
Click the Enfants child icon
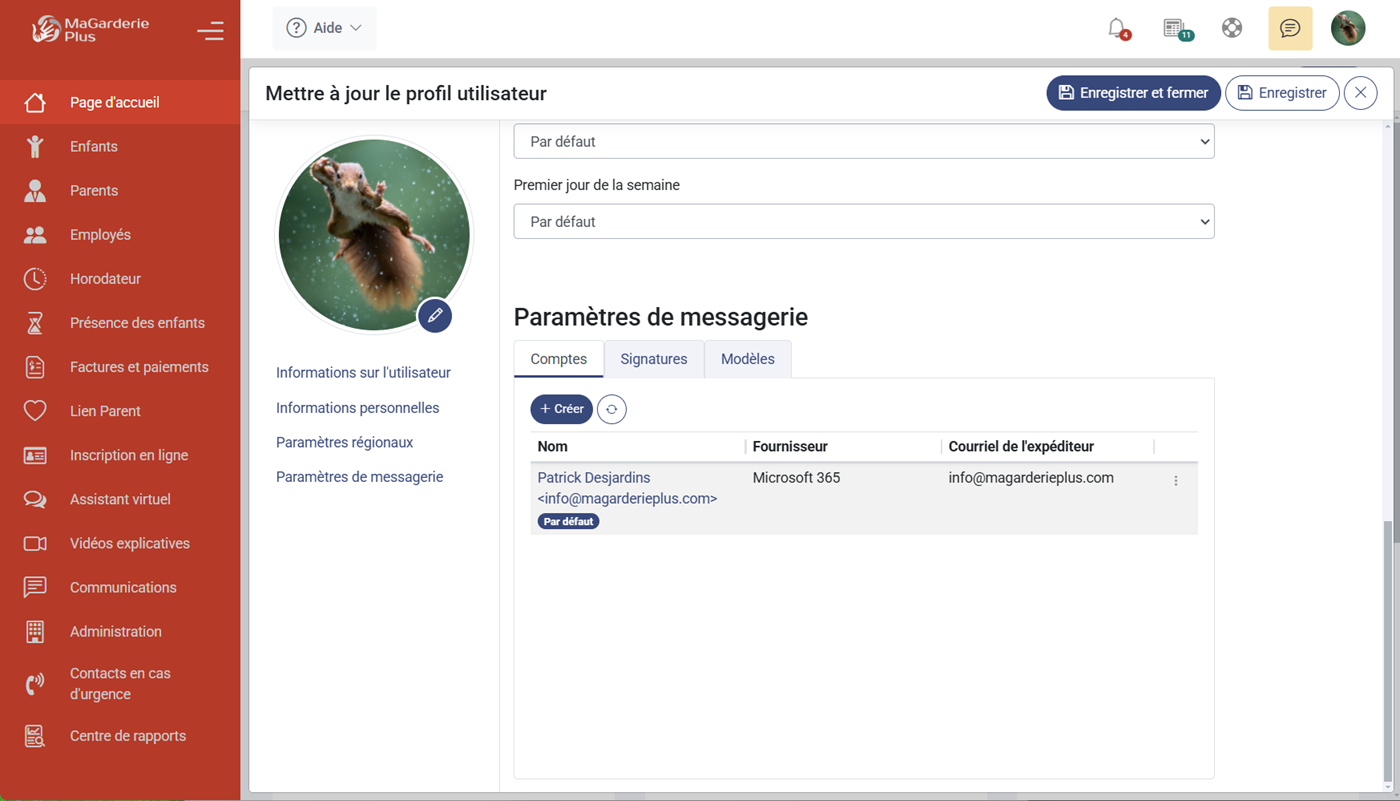[35, 146]
